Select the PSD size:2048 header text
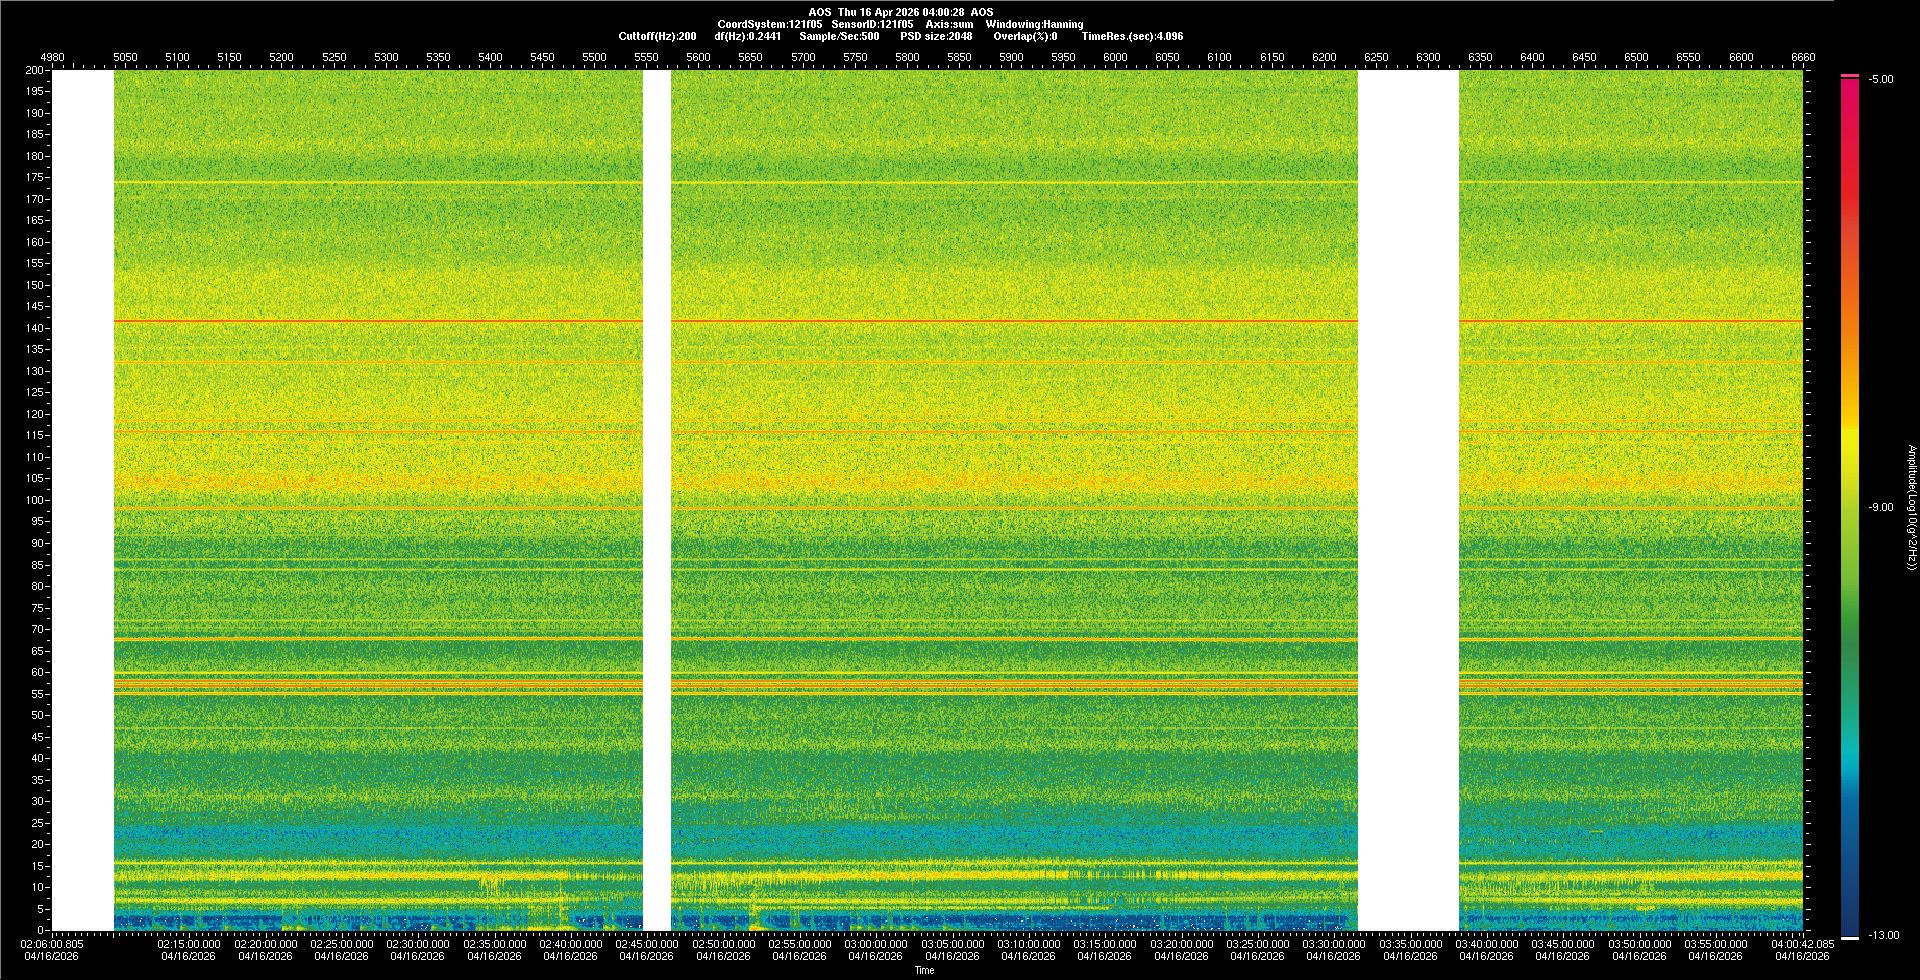Screen dimensions: 1920x980 (x=935, y=36)
